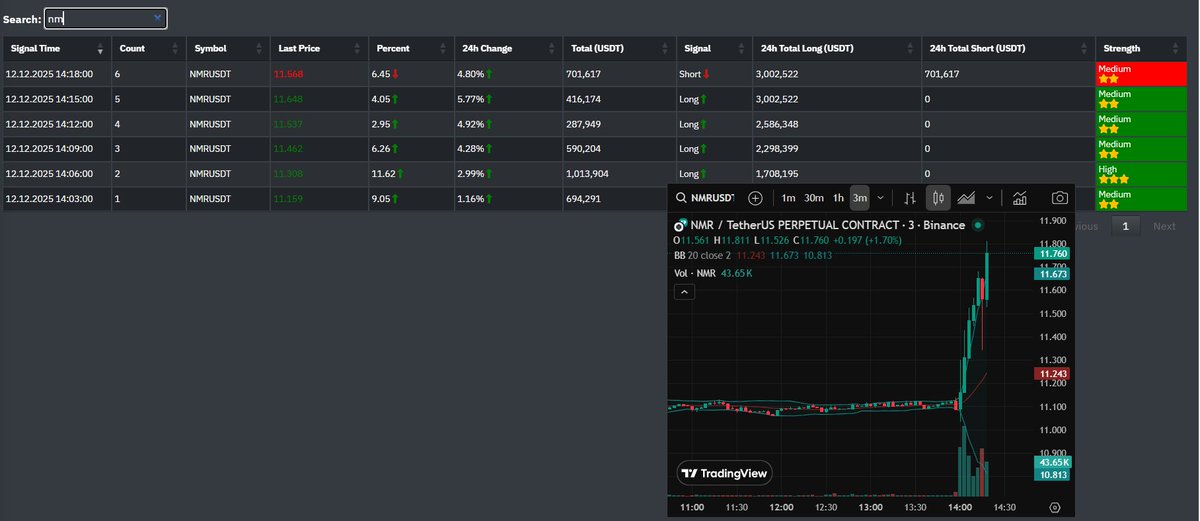Click the Next pagination button
This screenshot has height=521, width=1200.
click(x=1164, y=226)
